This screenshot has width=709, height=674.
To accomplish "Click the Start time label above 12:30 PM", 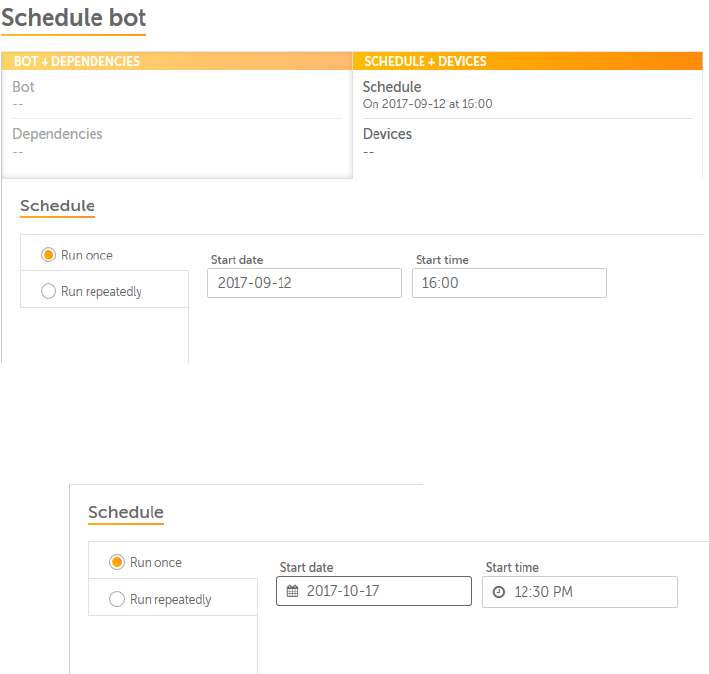I will (x=512, y=567).
